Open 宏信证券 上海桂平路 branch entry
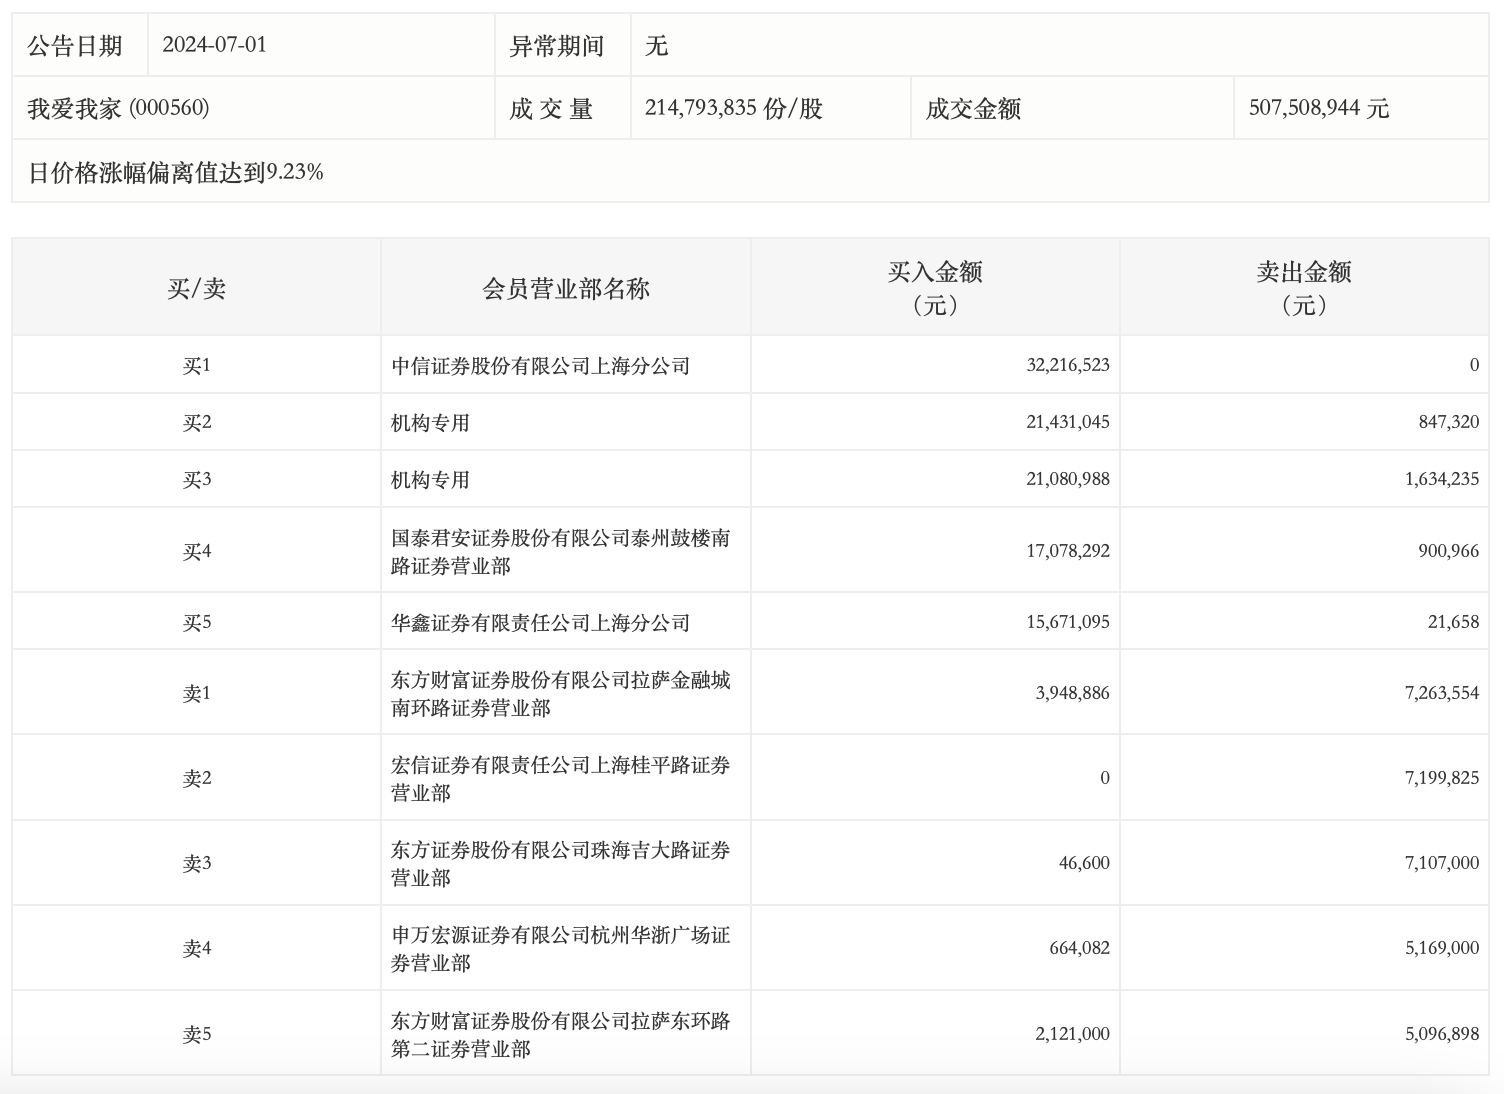 click(x=560, y=779)
